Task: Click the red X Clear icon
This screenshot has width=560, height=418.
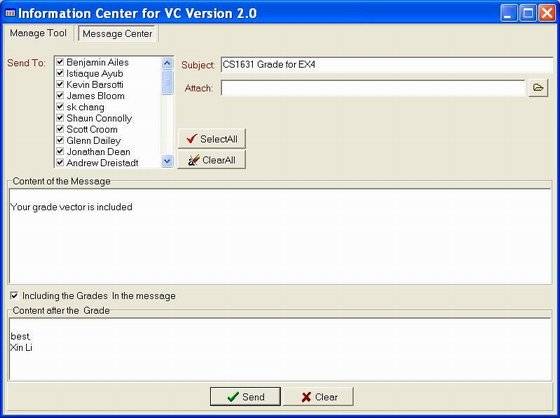Action: [x=306, y=397]
